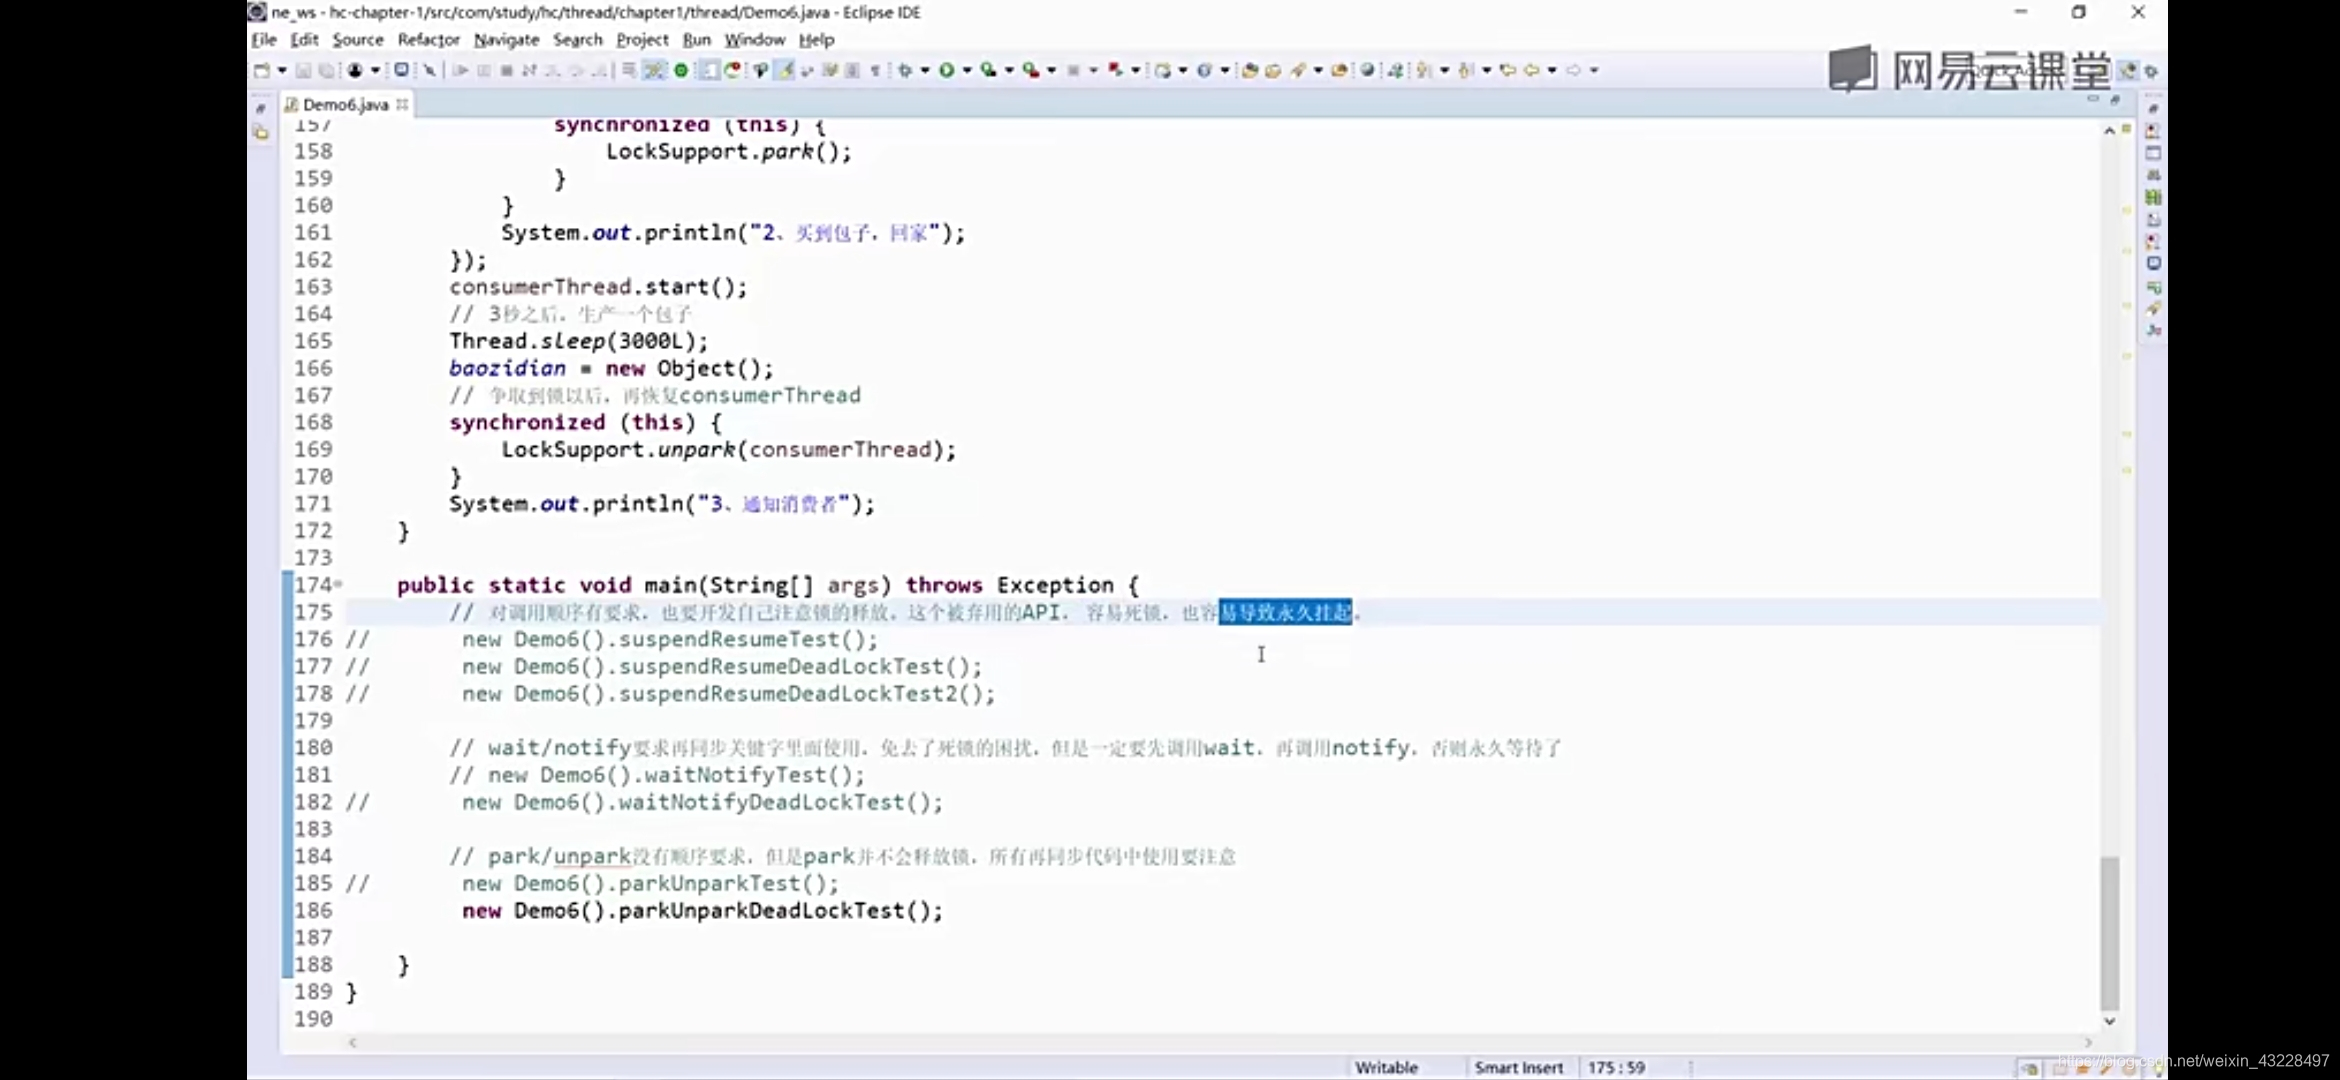This screenshot has width=2340, height=1080.
Task: Click the bug-shaped Debug launch icon
Action: click(905, 70)
